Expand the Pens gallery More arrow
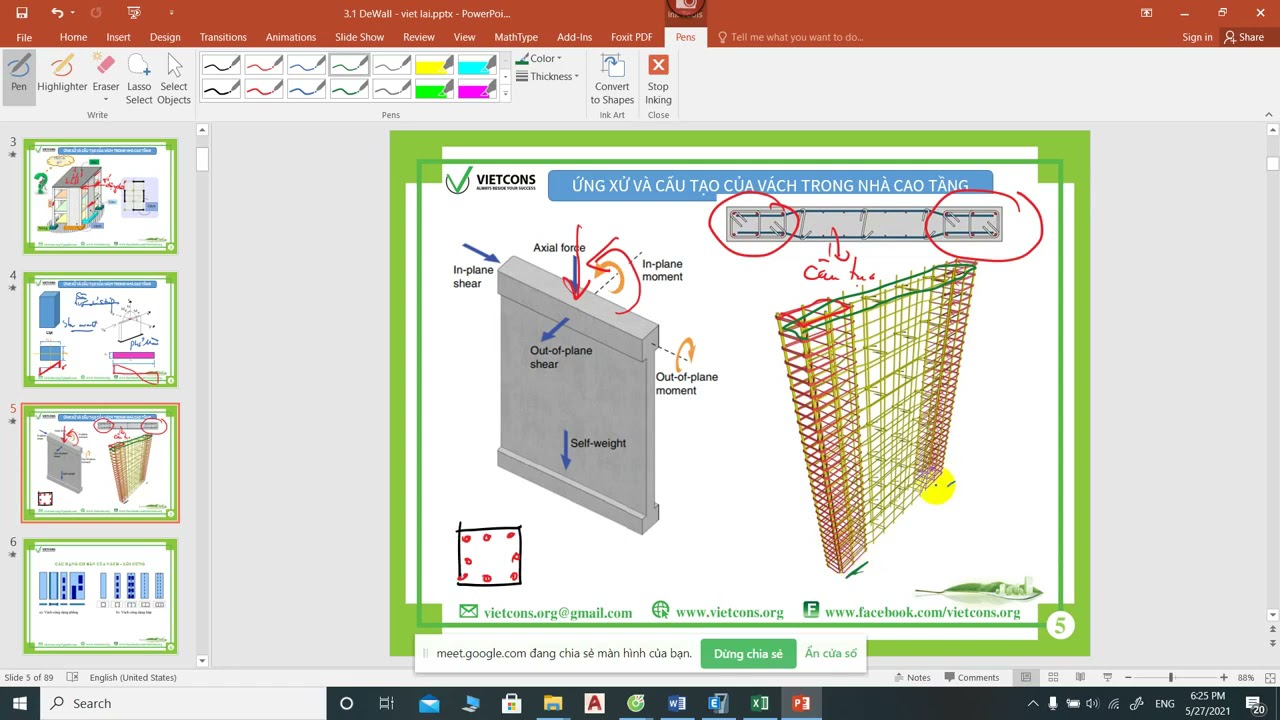Screen dimensions: 1280x720 (x=505, y=93)
